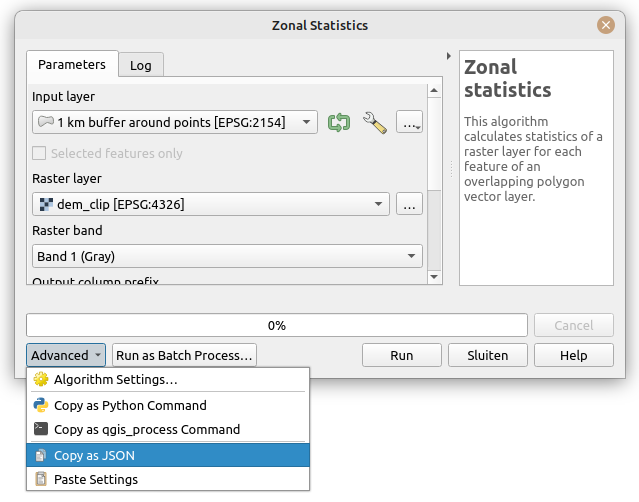The width and height of the screenshot is (639, 502).
Task: Click the terminal icon for qgis_process command
Action: click(x=41, y=429)
